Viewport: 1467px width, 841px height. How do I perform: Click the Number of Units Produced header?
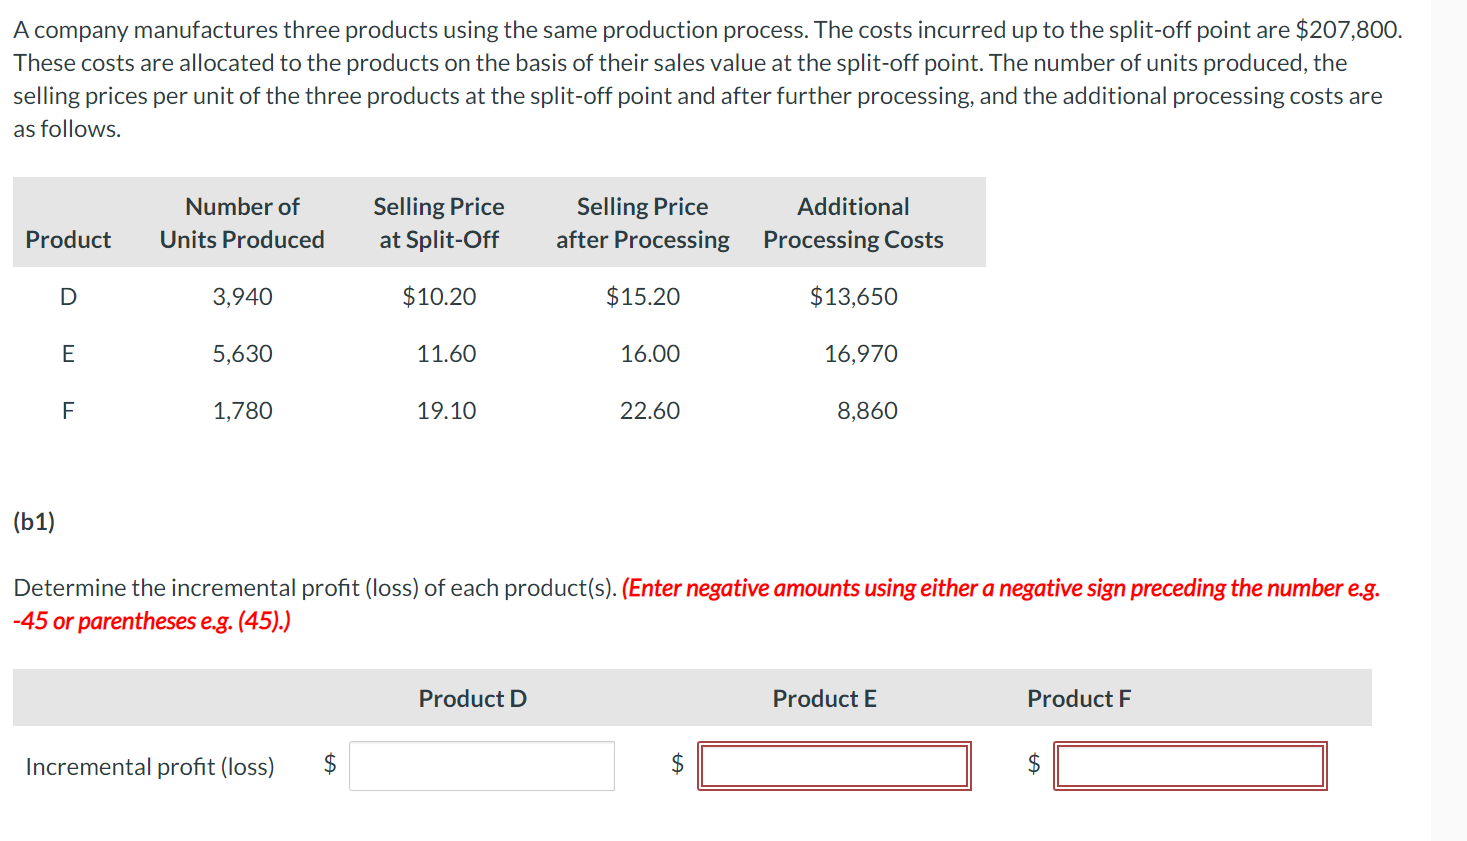(x=241, y=222)
